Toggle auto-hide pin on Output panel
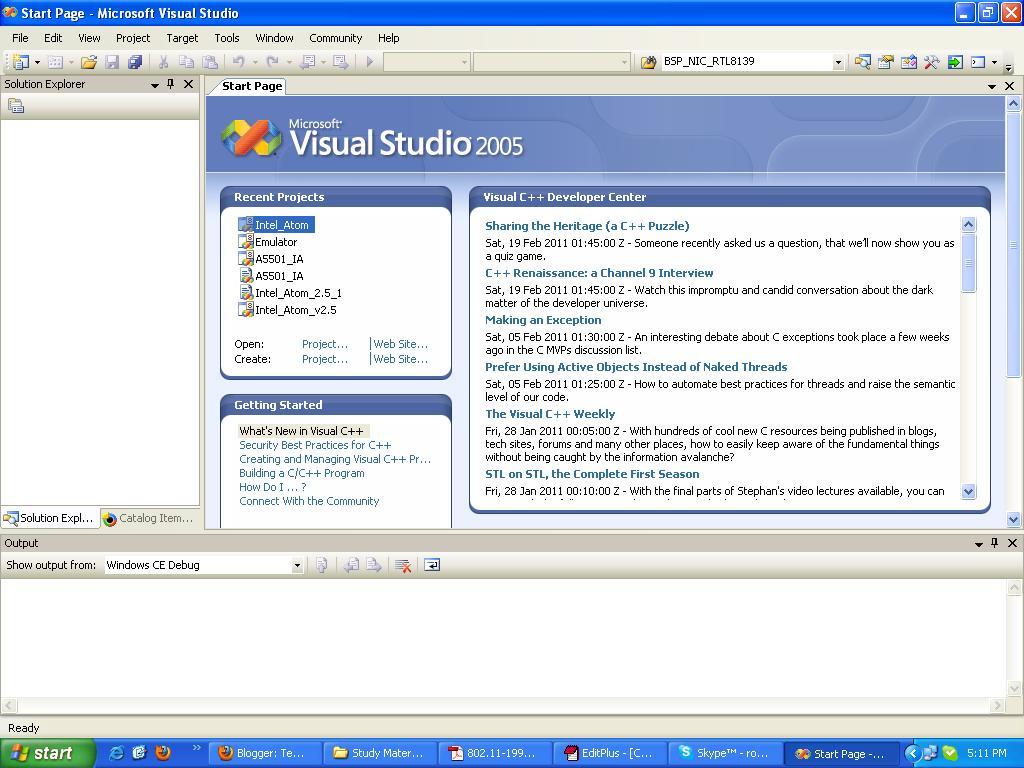 995,543
